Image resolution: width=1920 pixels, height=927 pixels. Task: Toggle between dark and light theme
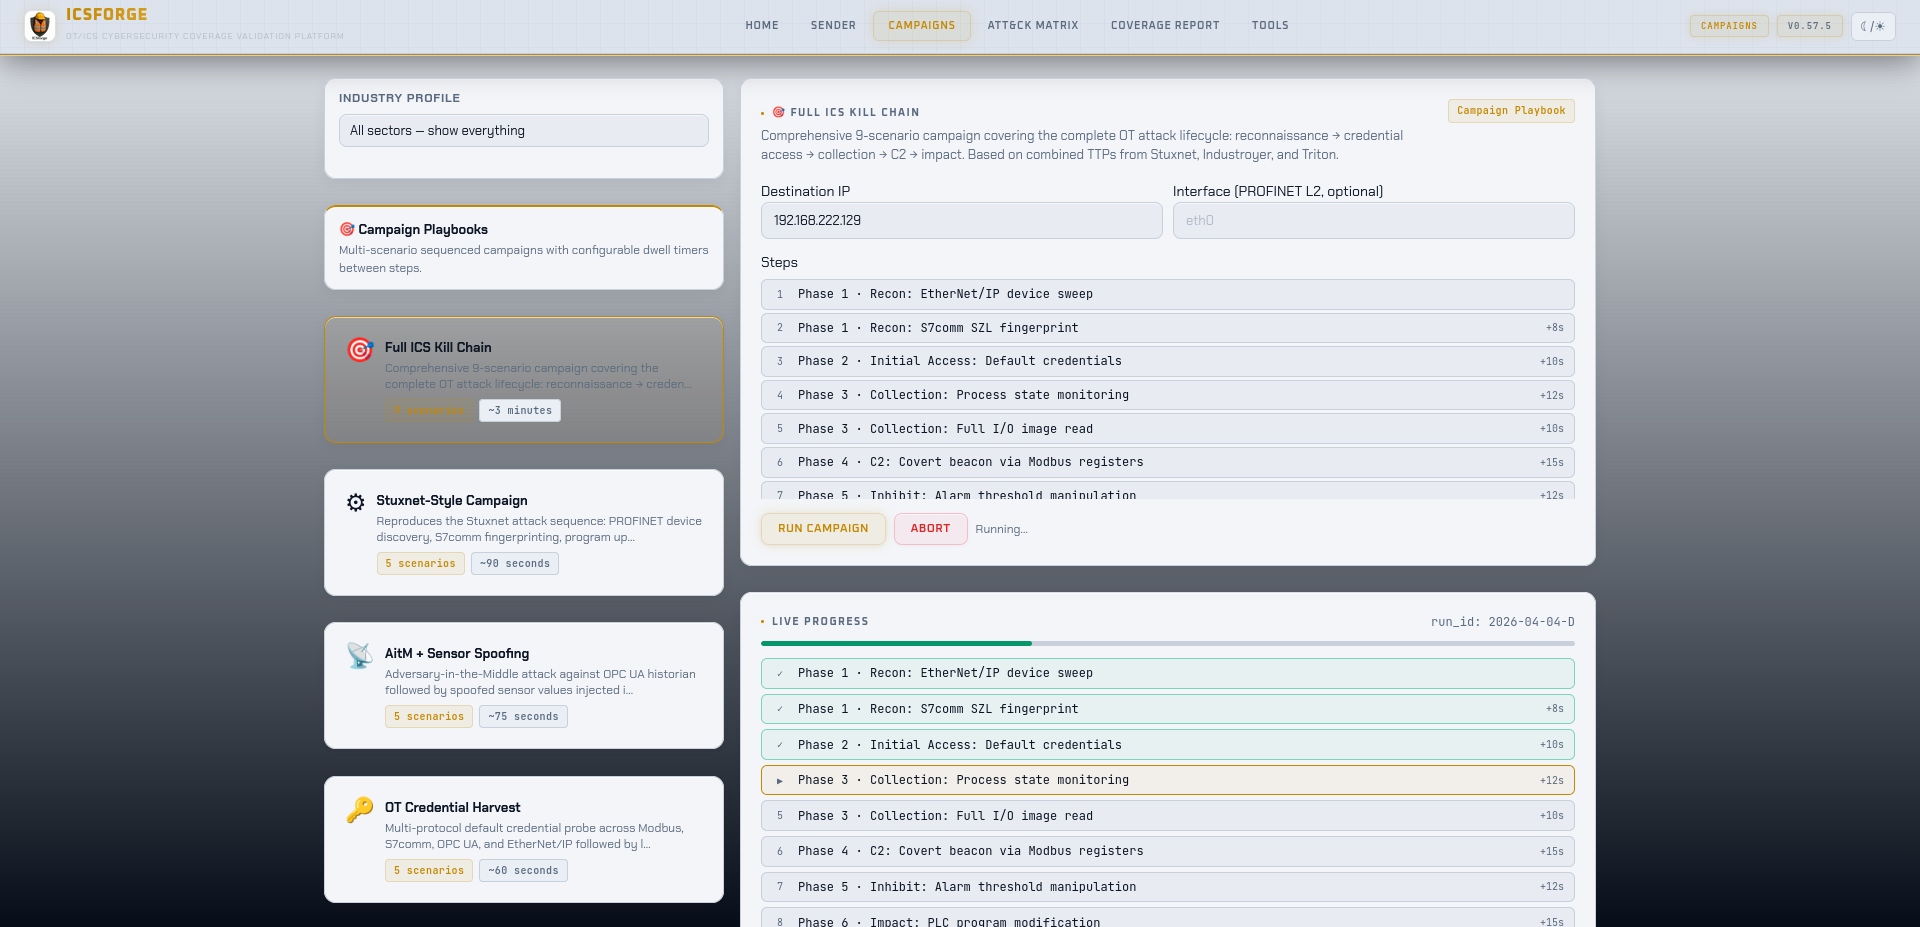(x=1872, y=26)
